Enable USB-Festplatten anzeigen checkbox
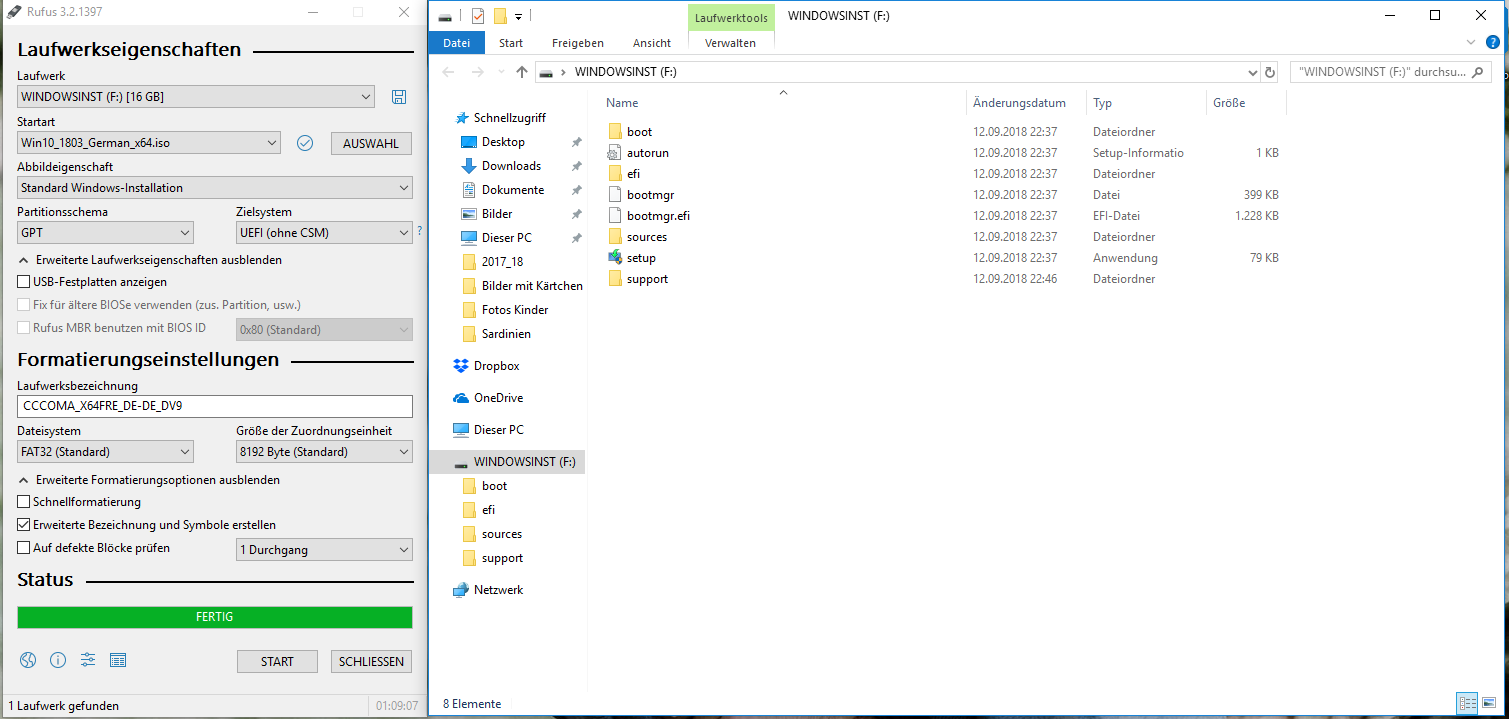 click(x=24, y=282)
